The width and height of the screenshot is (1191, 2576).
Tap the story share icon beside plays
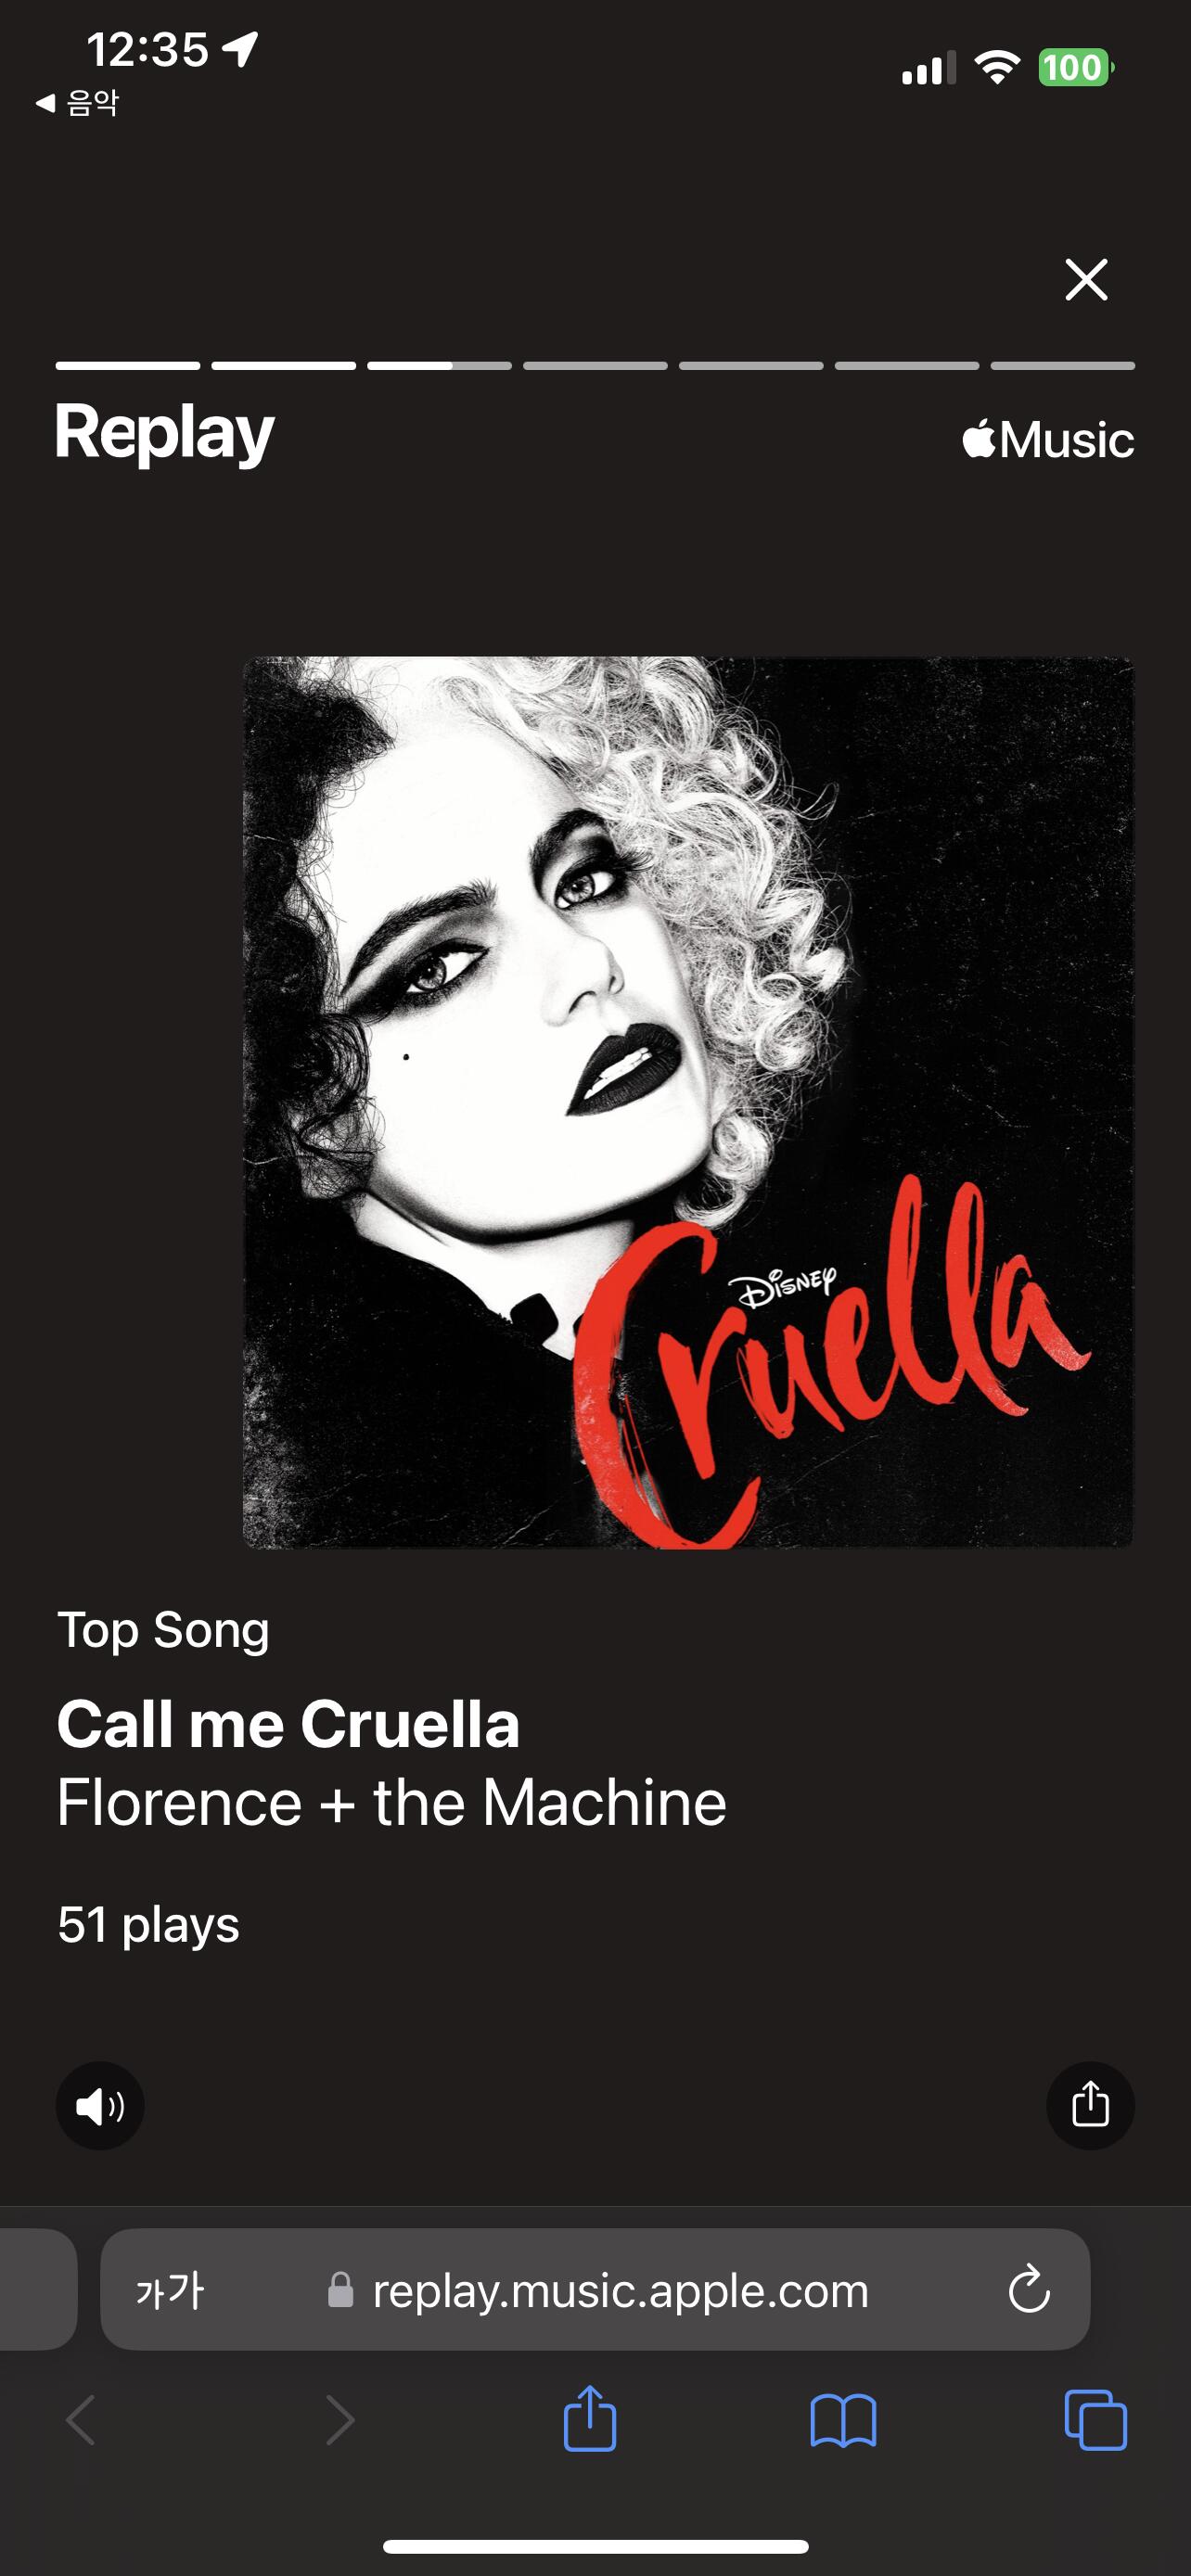click(x=1090, y=2105)
